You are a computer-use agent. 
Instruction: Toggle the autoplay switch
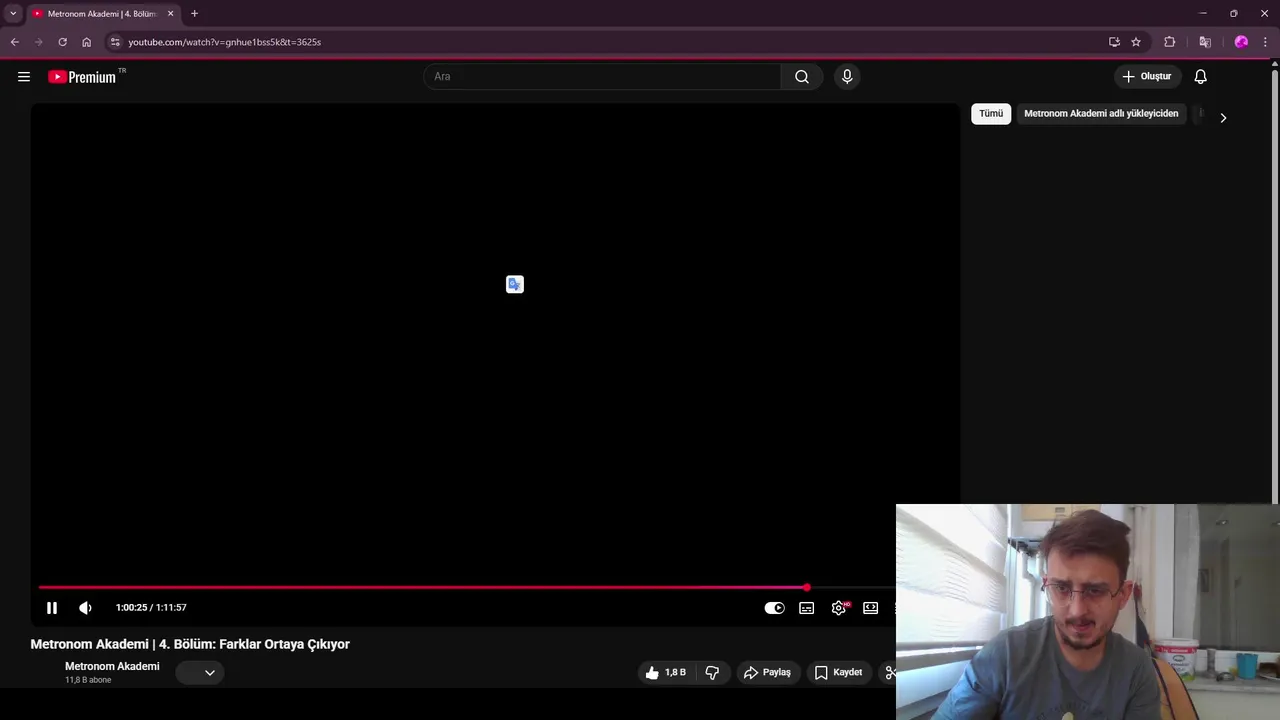[x=775, y=608]
